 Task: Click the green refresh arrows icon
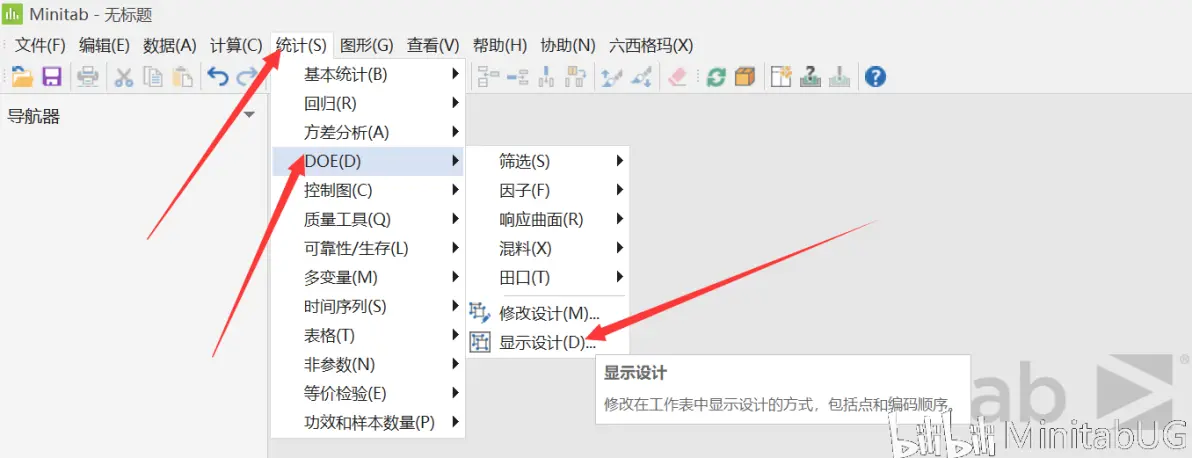click(716, 77)
